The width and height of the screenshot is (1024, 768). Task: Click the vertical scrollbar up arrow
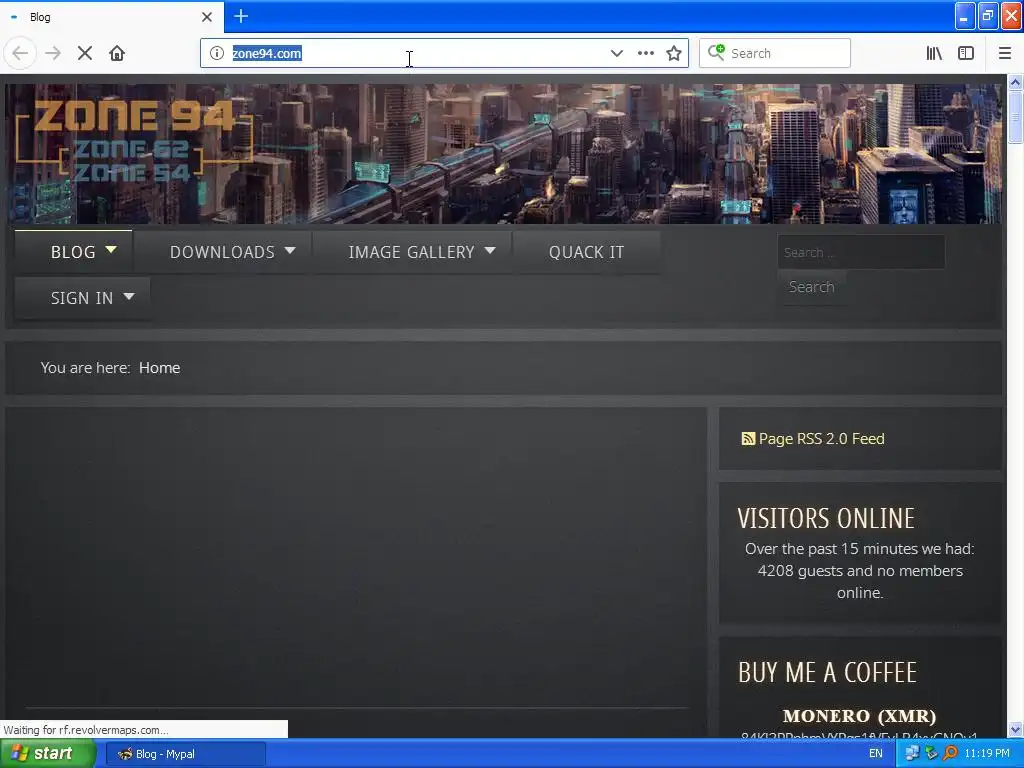pyautogui.click(x=1015, y=82)
